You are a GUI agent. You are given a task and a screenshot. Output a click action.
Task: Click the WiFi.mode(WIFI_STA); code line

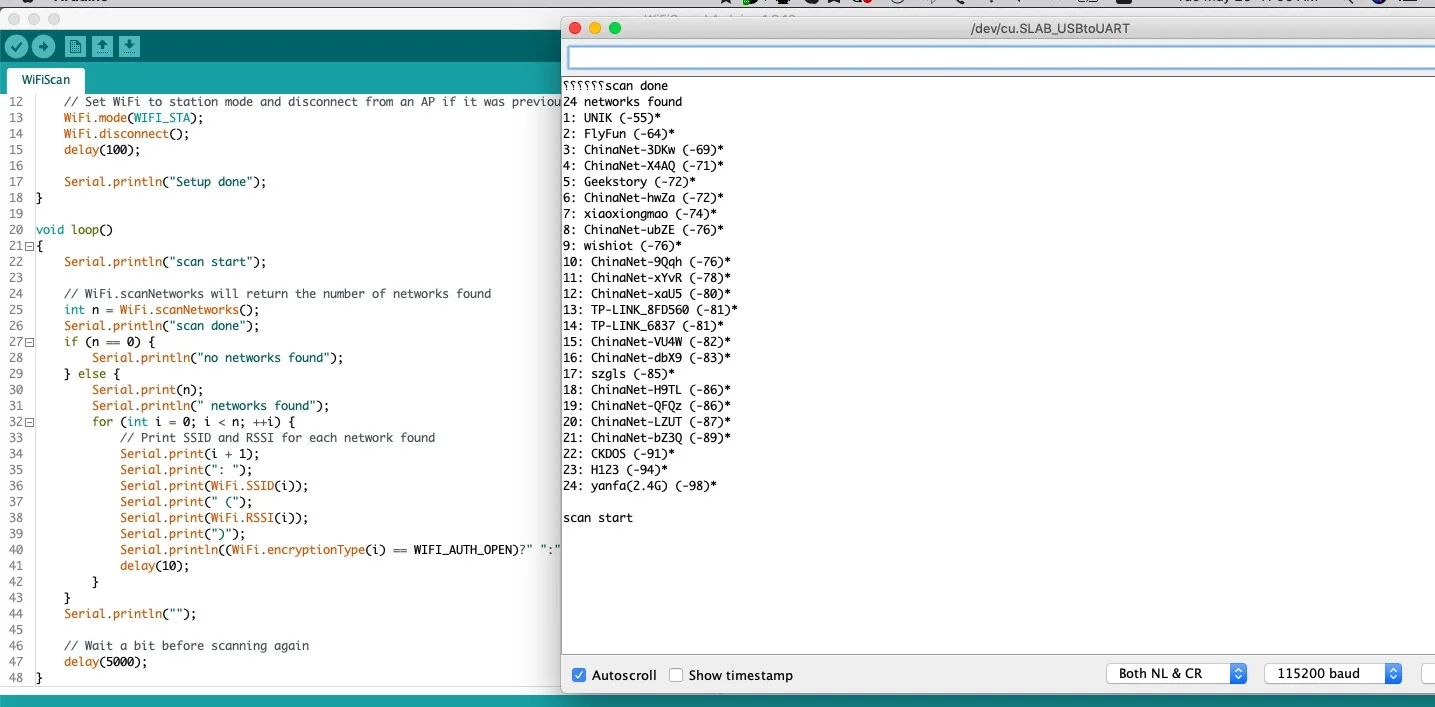click(133, 118)
